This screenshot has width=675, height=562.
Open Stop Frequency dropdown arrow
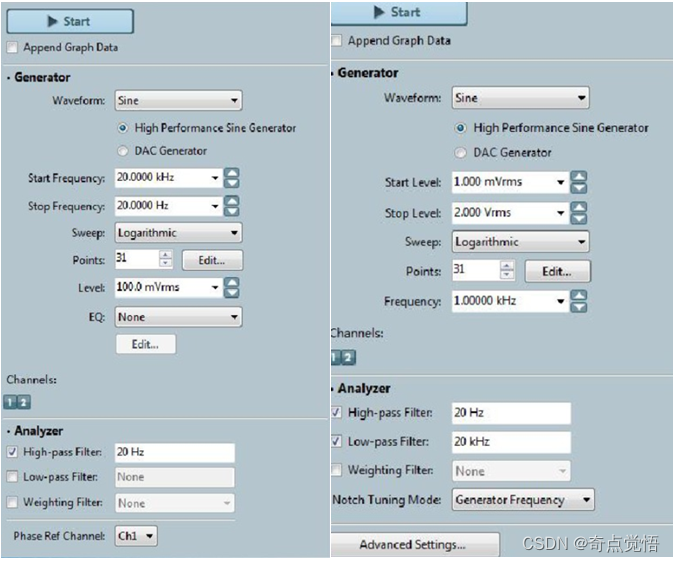coord(215,206)
